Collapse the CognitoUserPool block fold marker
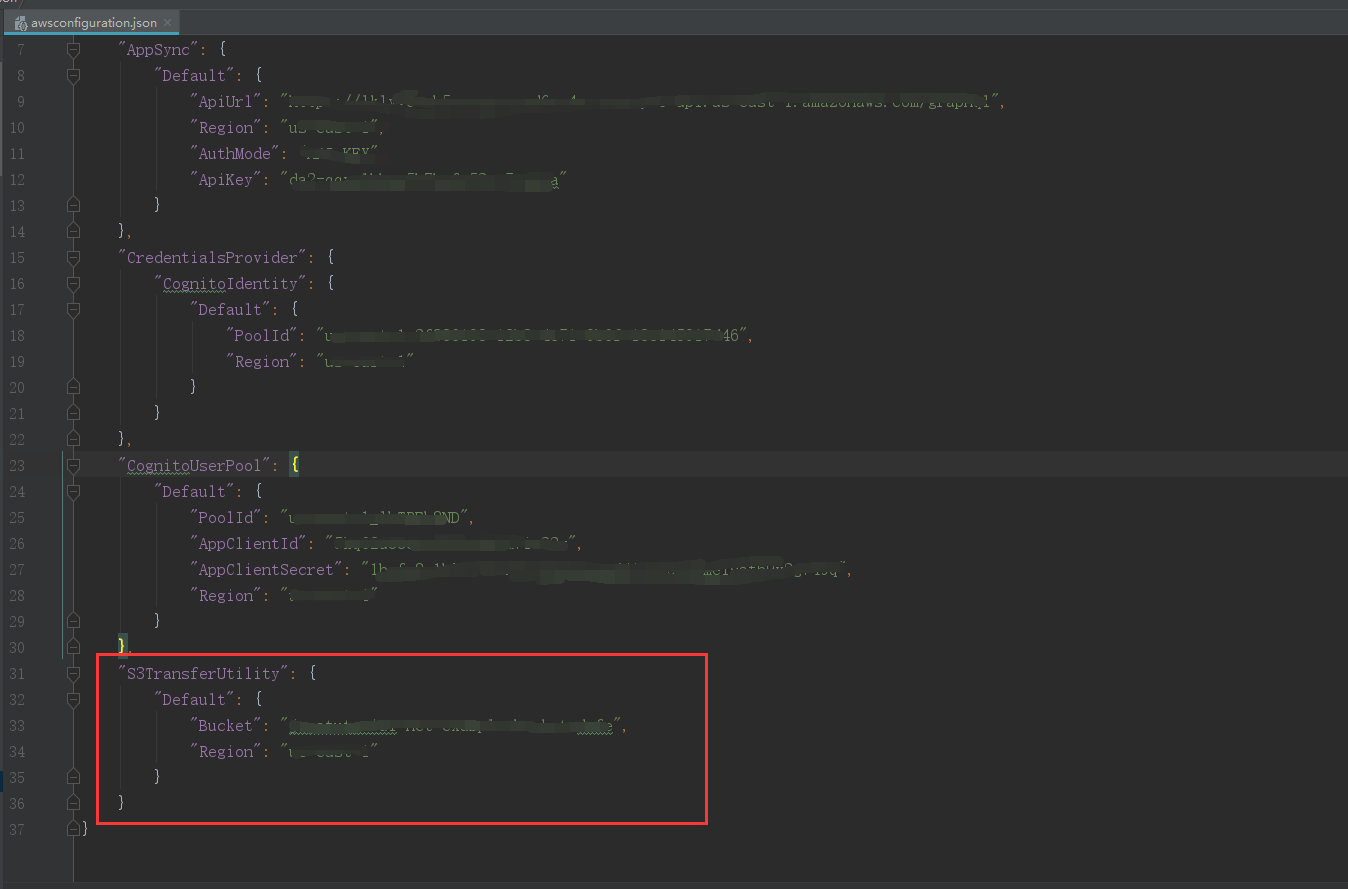 coord(72,465)
